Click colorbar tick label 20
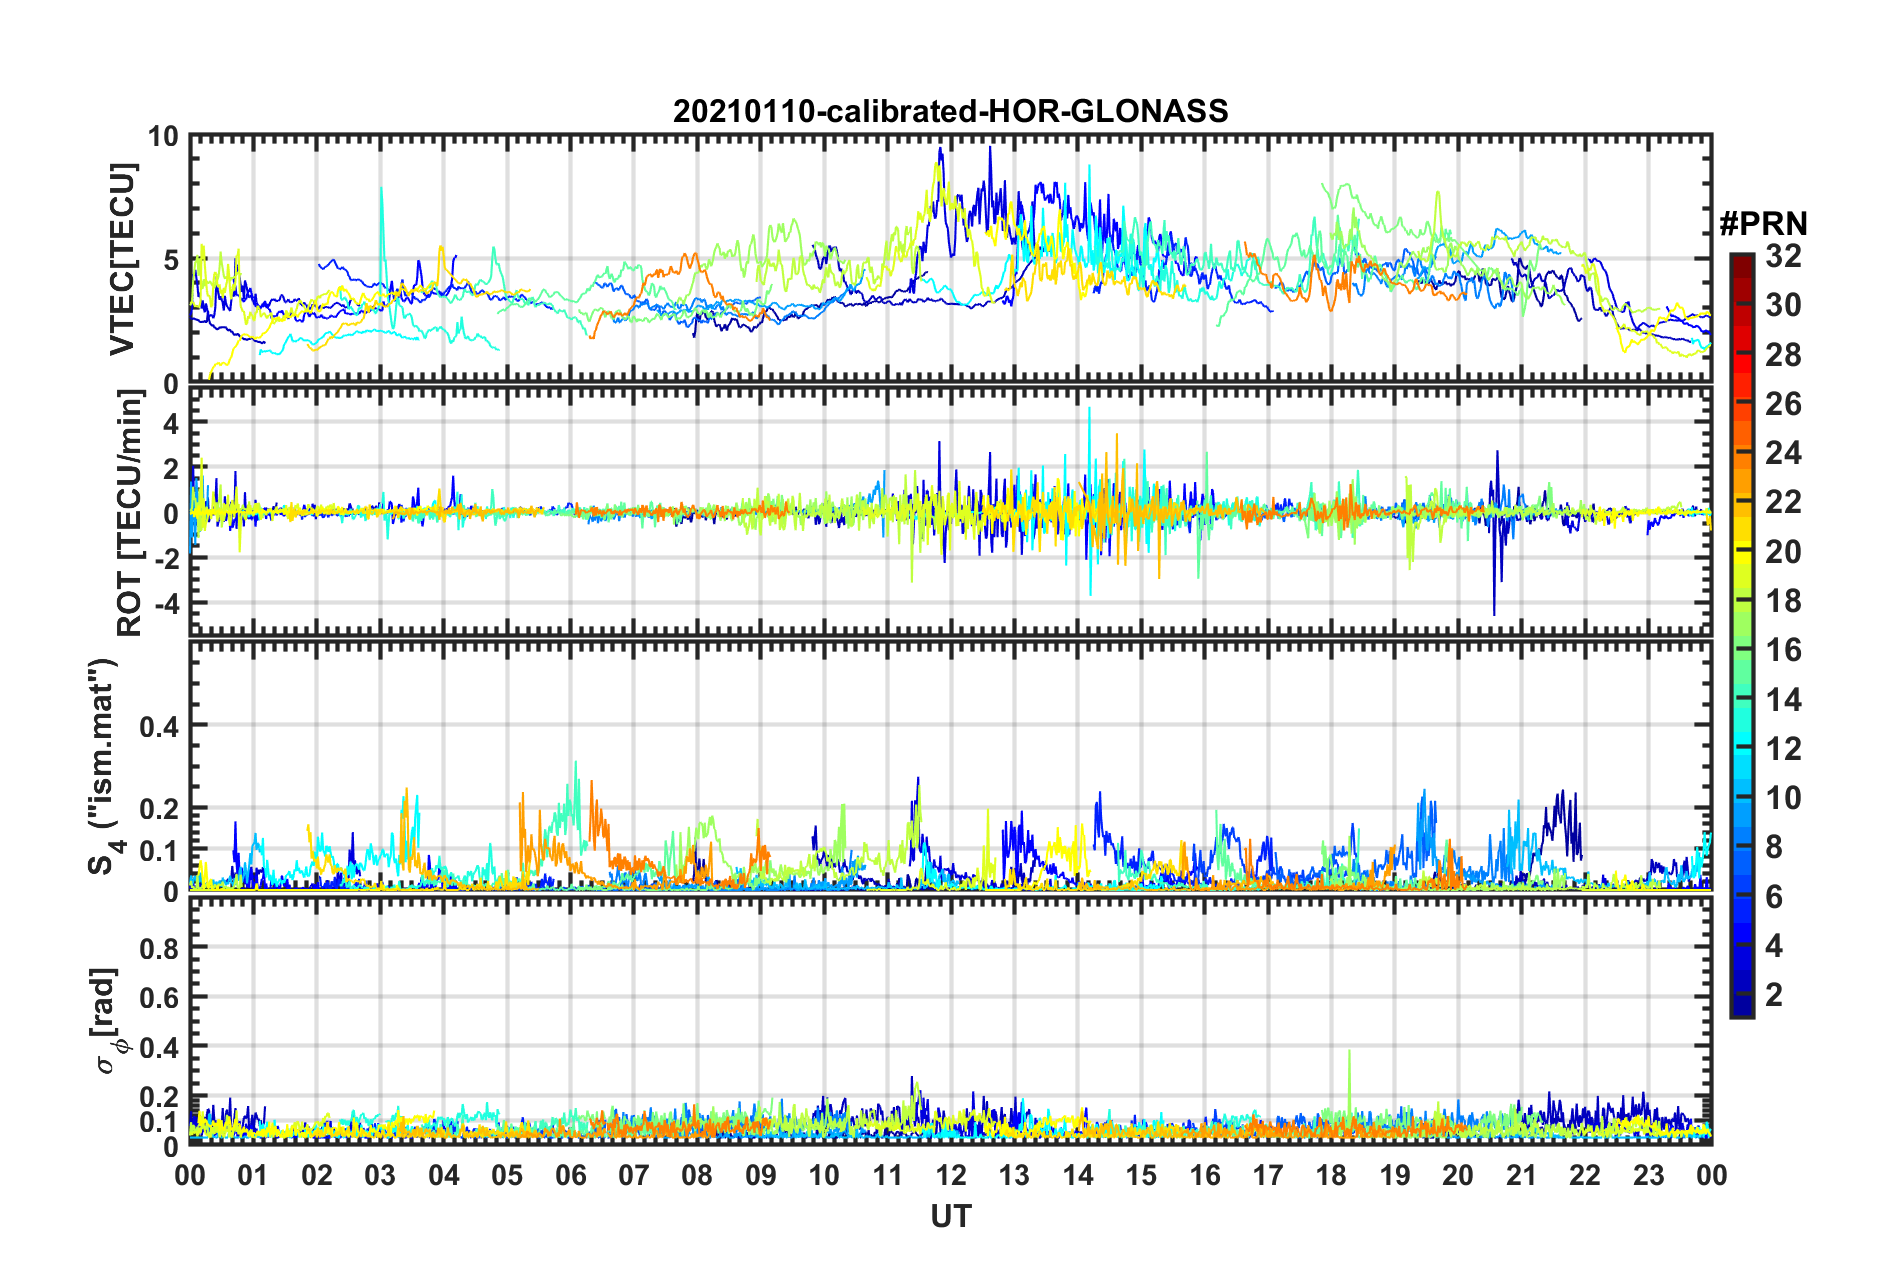The image size is (1902, 1272). [x=1783, y=552]
